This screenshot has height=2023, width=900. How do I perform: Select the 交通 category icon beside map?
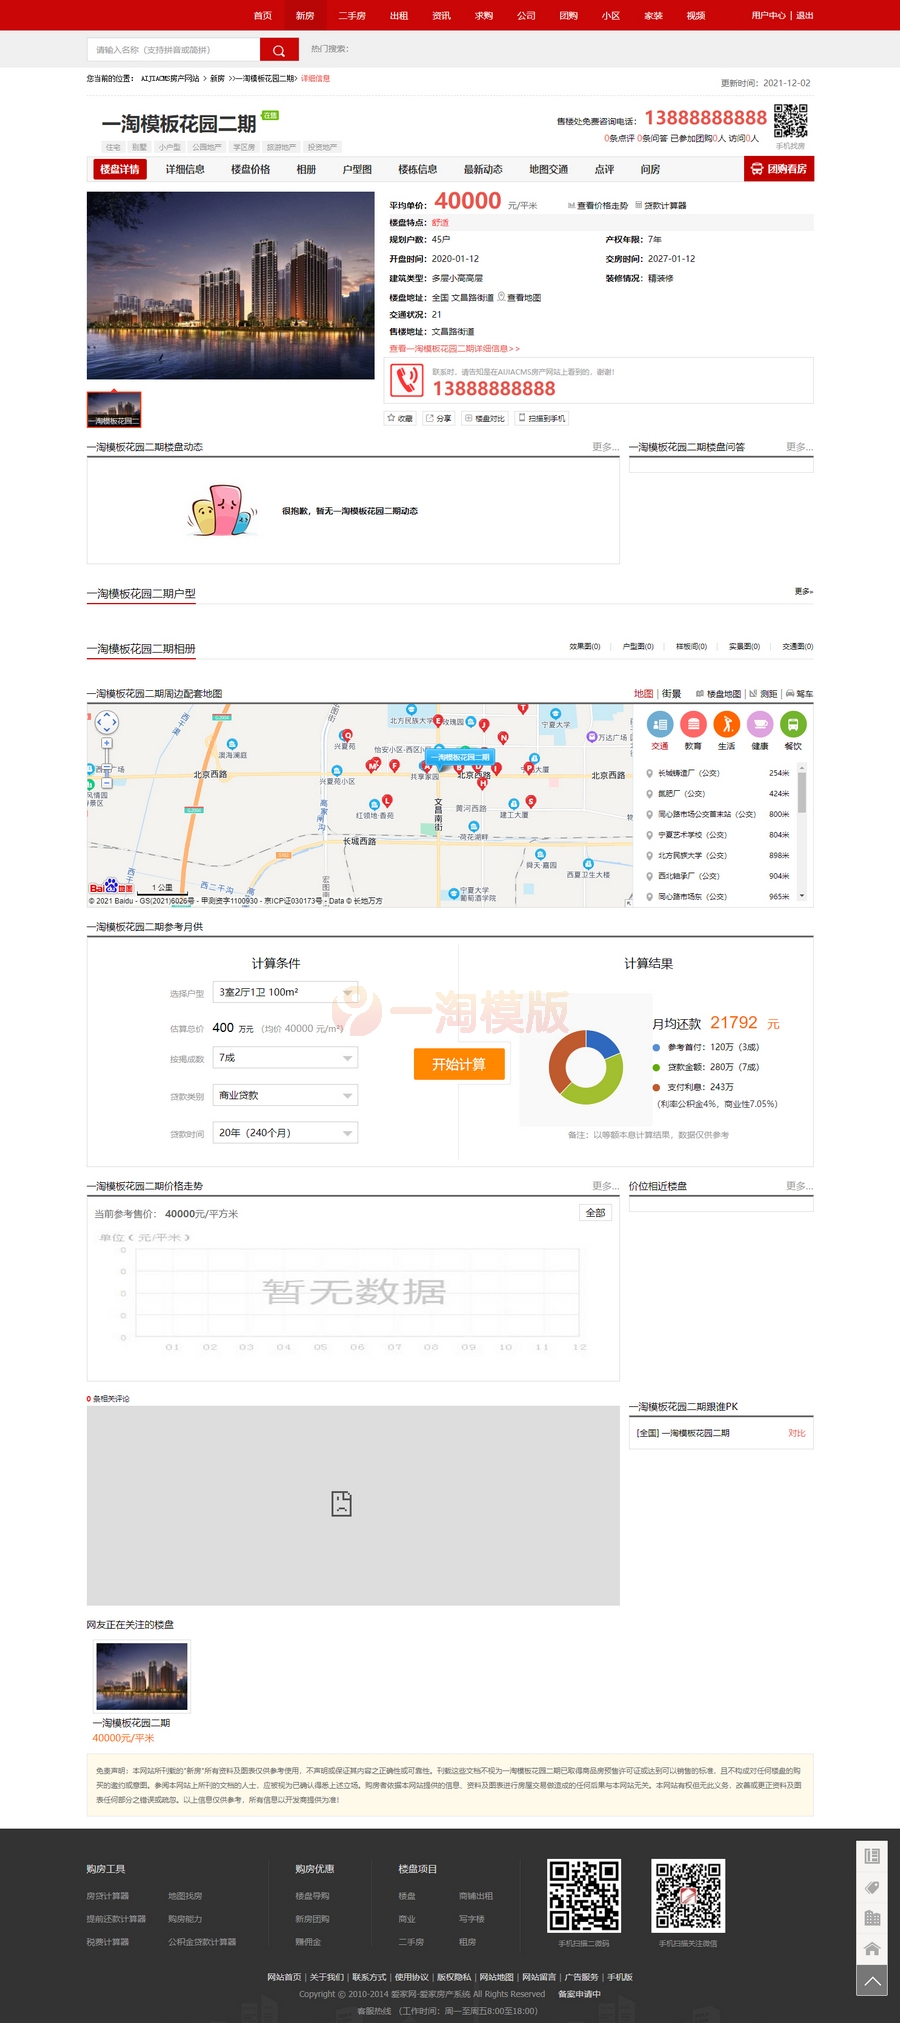coord(659,725)
